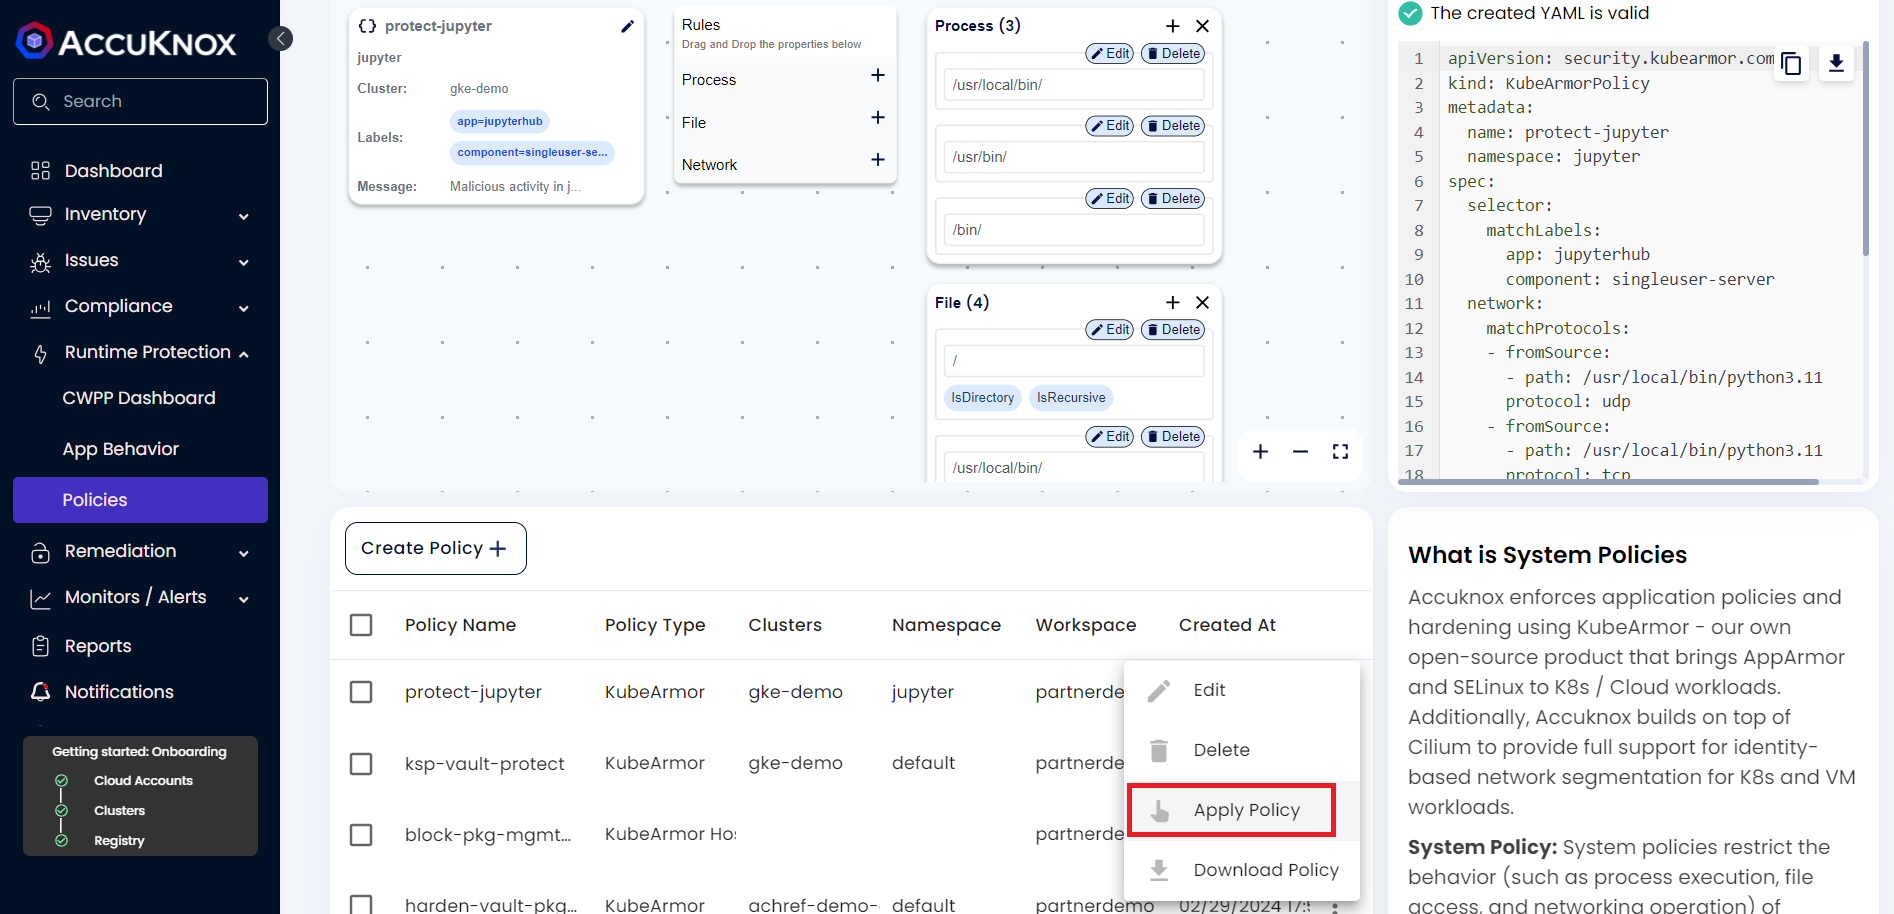The image size is (1894, 914).
Task: Click the sidebar Search field
Action: point(140,102)
